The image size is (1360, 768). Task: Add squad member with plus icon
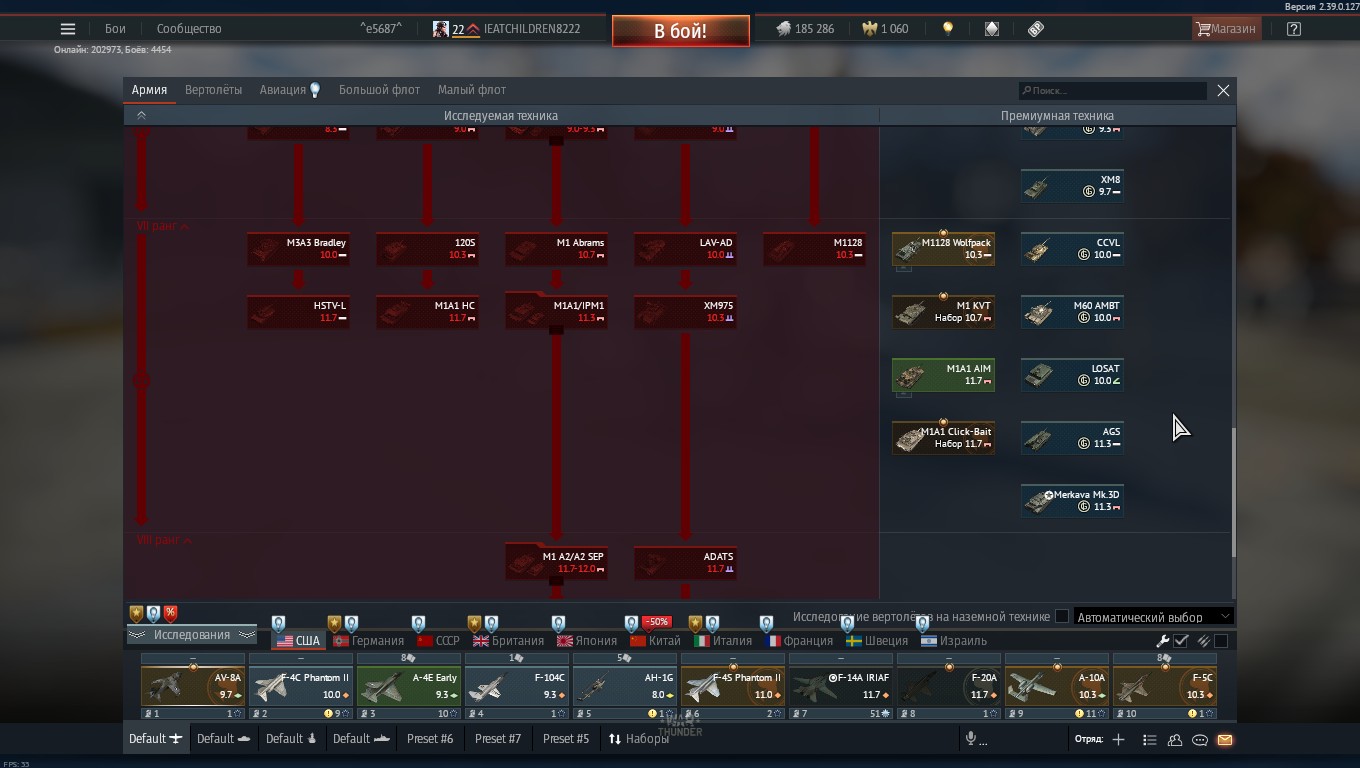(1118, 739)
